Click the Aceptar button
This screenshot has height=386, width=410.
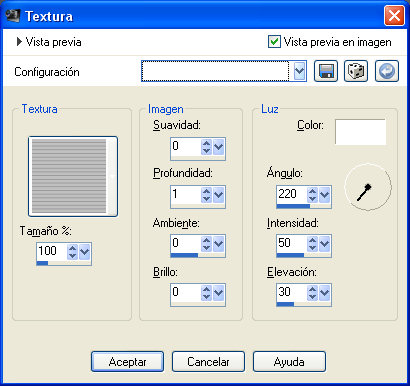tap(128, 362)
